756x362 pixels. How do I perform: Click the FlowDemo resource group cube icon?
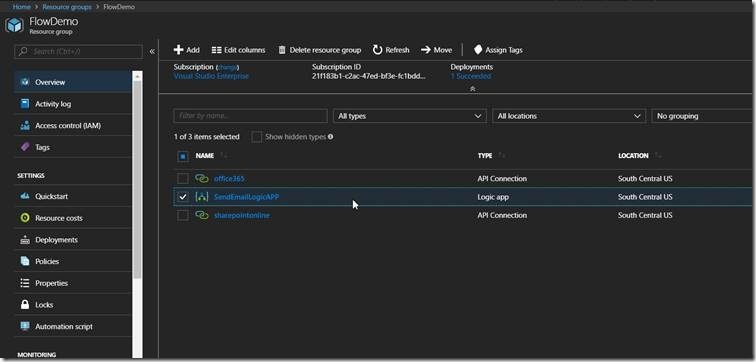click(x=14, y=25)
